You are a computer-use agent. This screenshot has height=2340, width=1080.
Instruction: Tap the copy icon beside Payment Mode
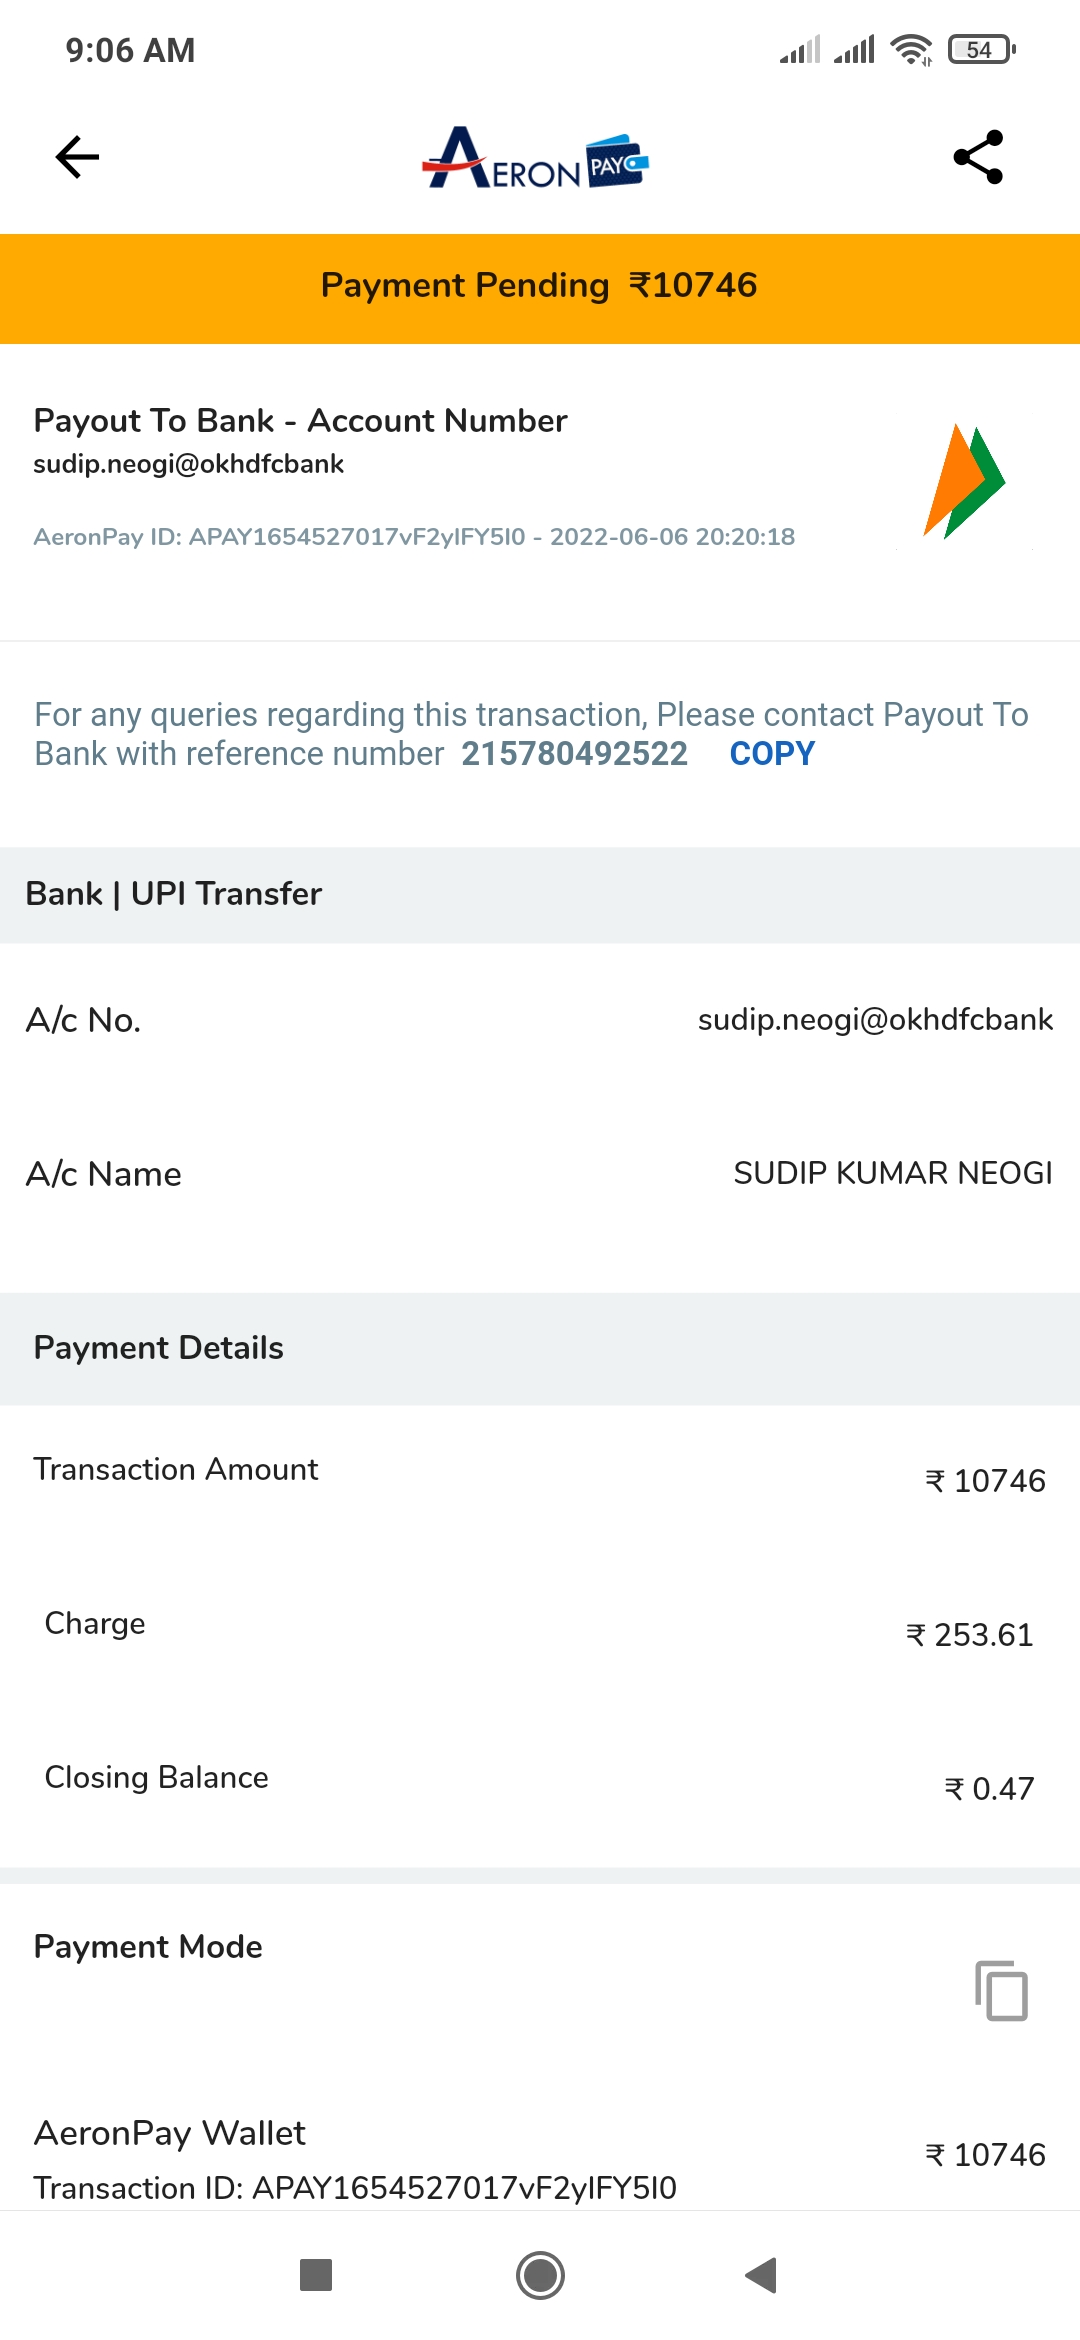coord(1001,1990)
